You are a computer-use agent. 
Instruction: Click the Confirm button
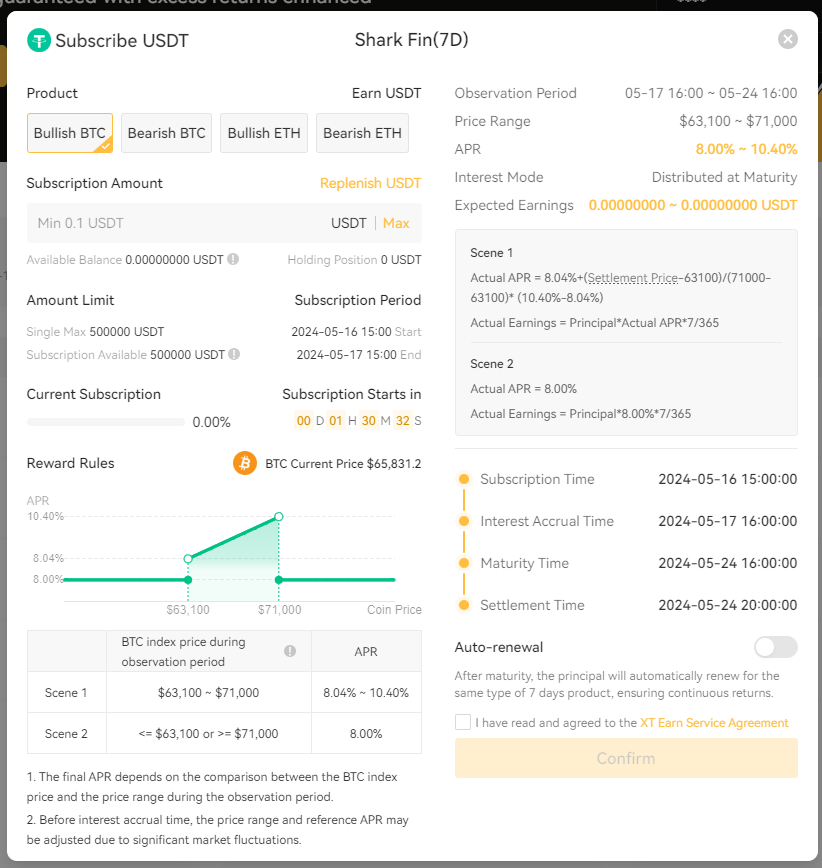point(626,758)
